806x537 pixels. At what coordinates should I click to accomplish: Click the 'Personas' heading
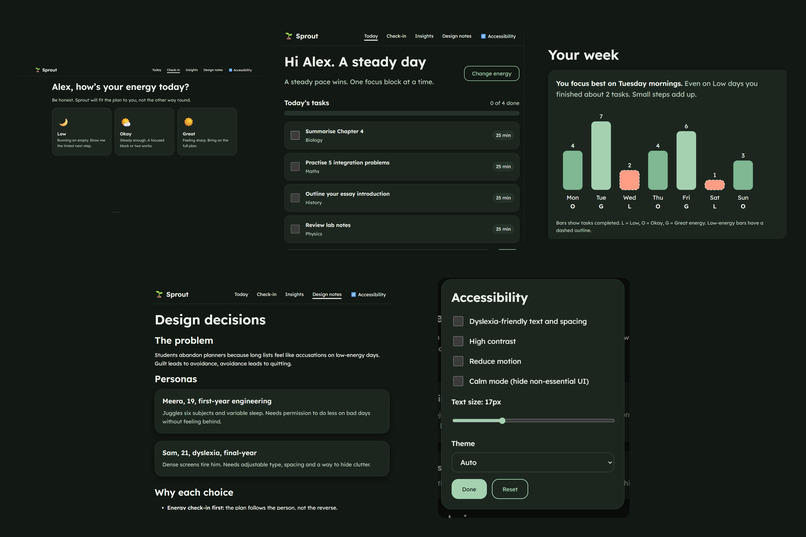pyautogui.click(x=176, y=379)
